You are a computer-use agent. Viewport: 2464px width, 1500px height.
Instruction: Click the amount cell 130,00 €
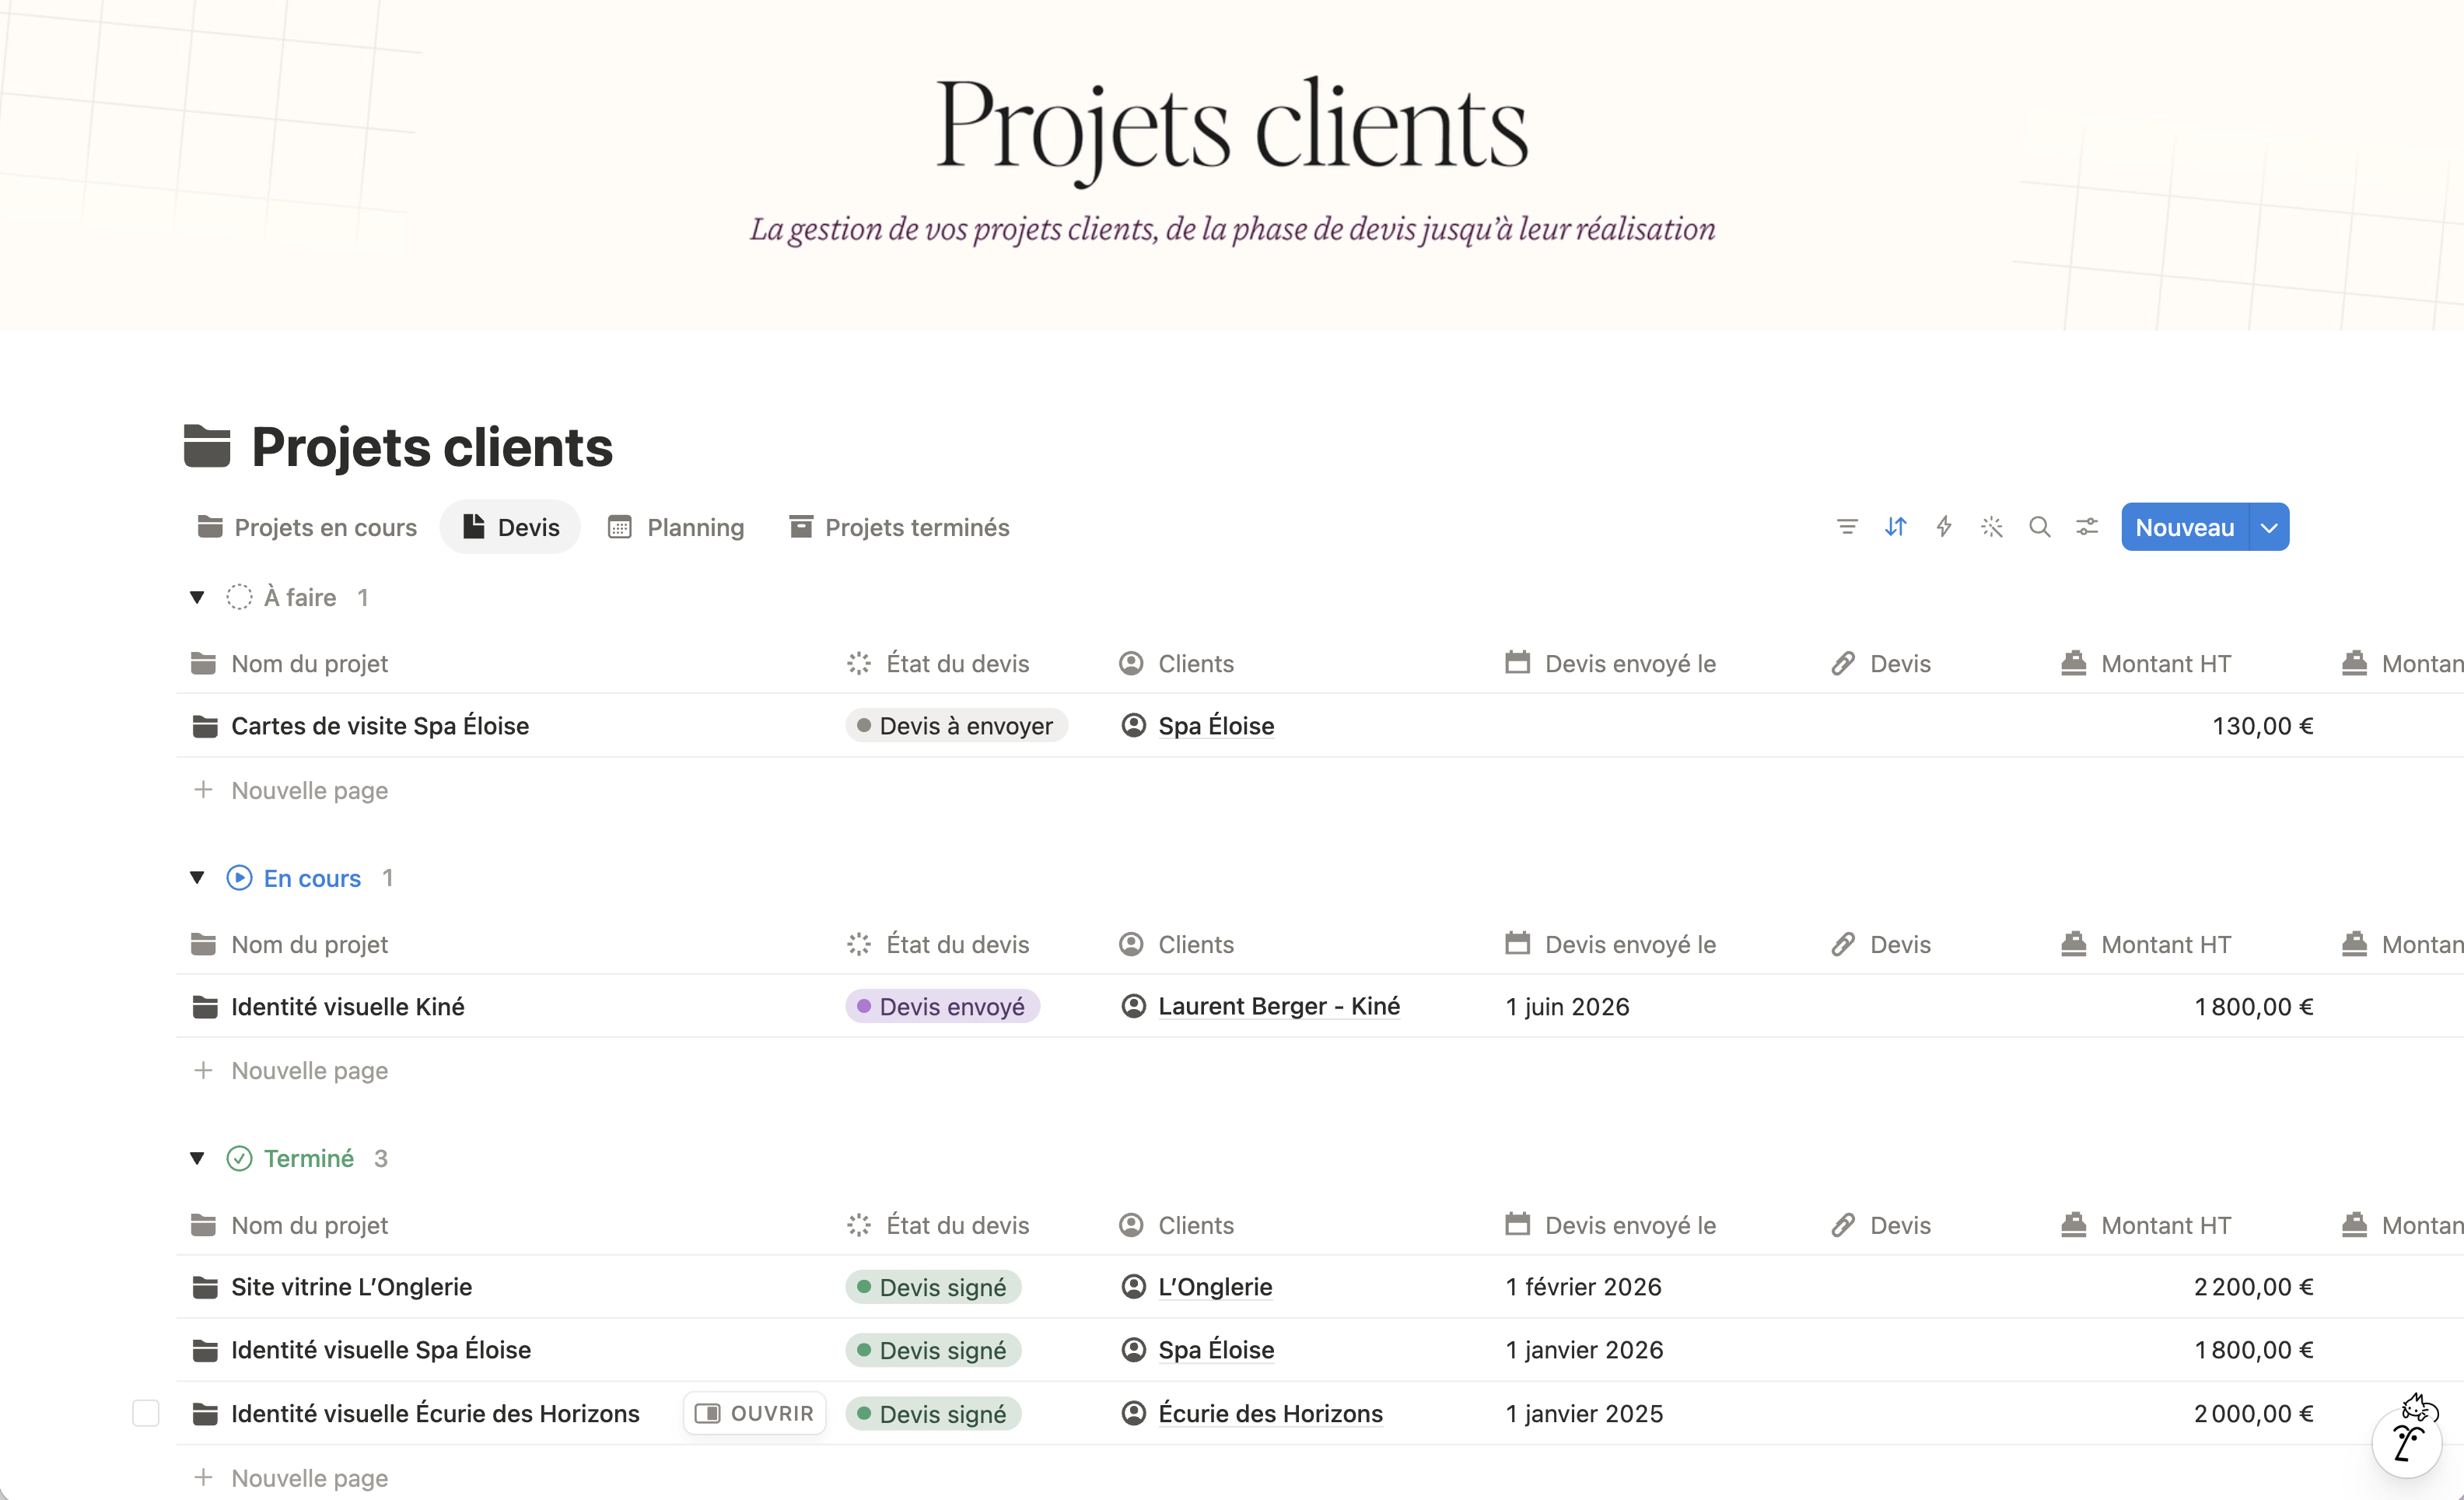[2263, 726]
